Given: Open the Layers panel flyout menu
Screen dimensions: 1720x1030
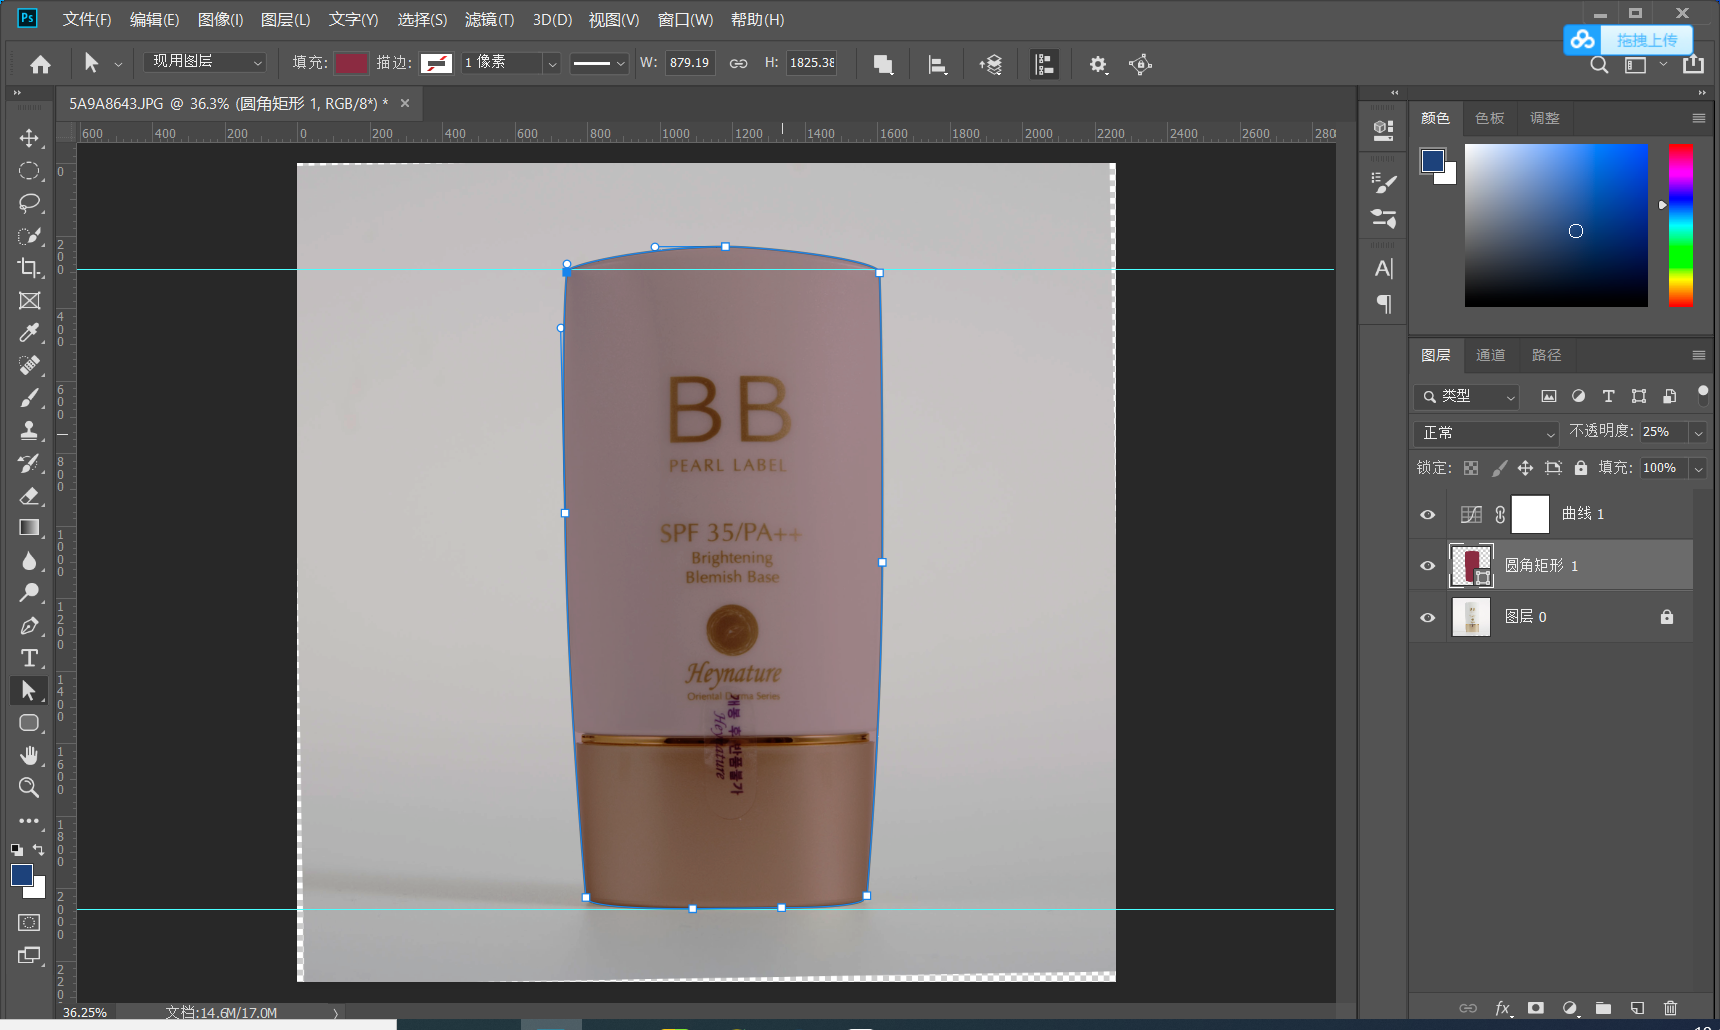Looking at the screenshot, I should (x=1698, y=355).
